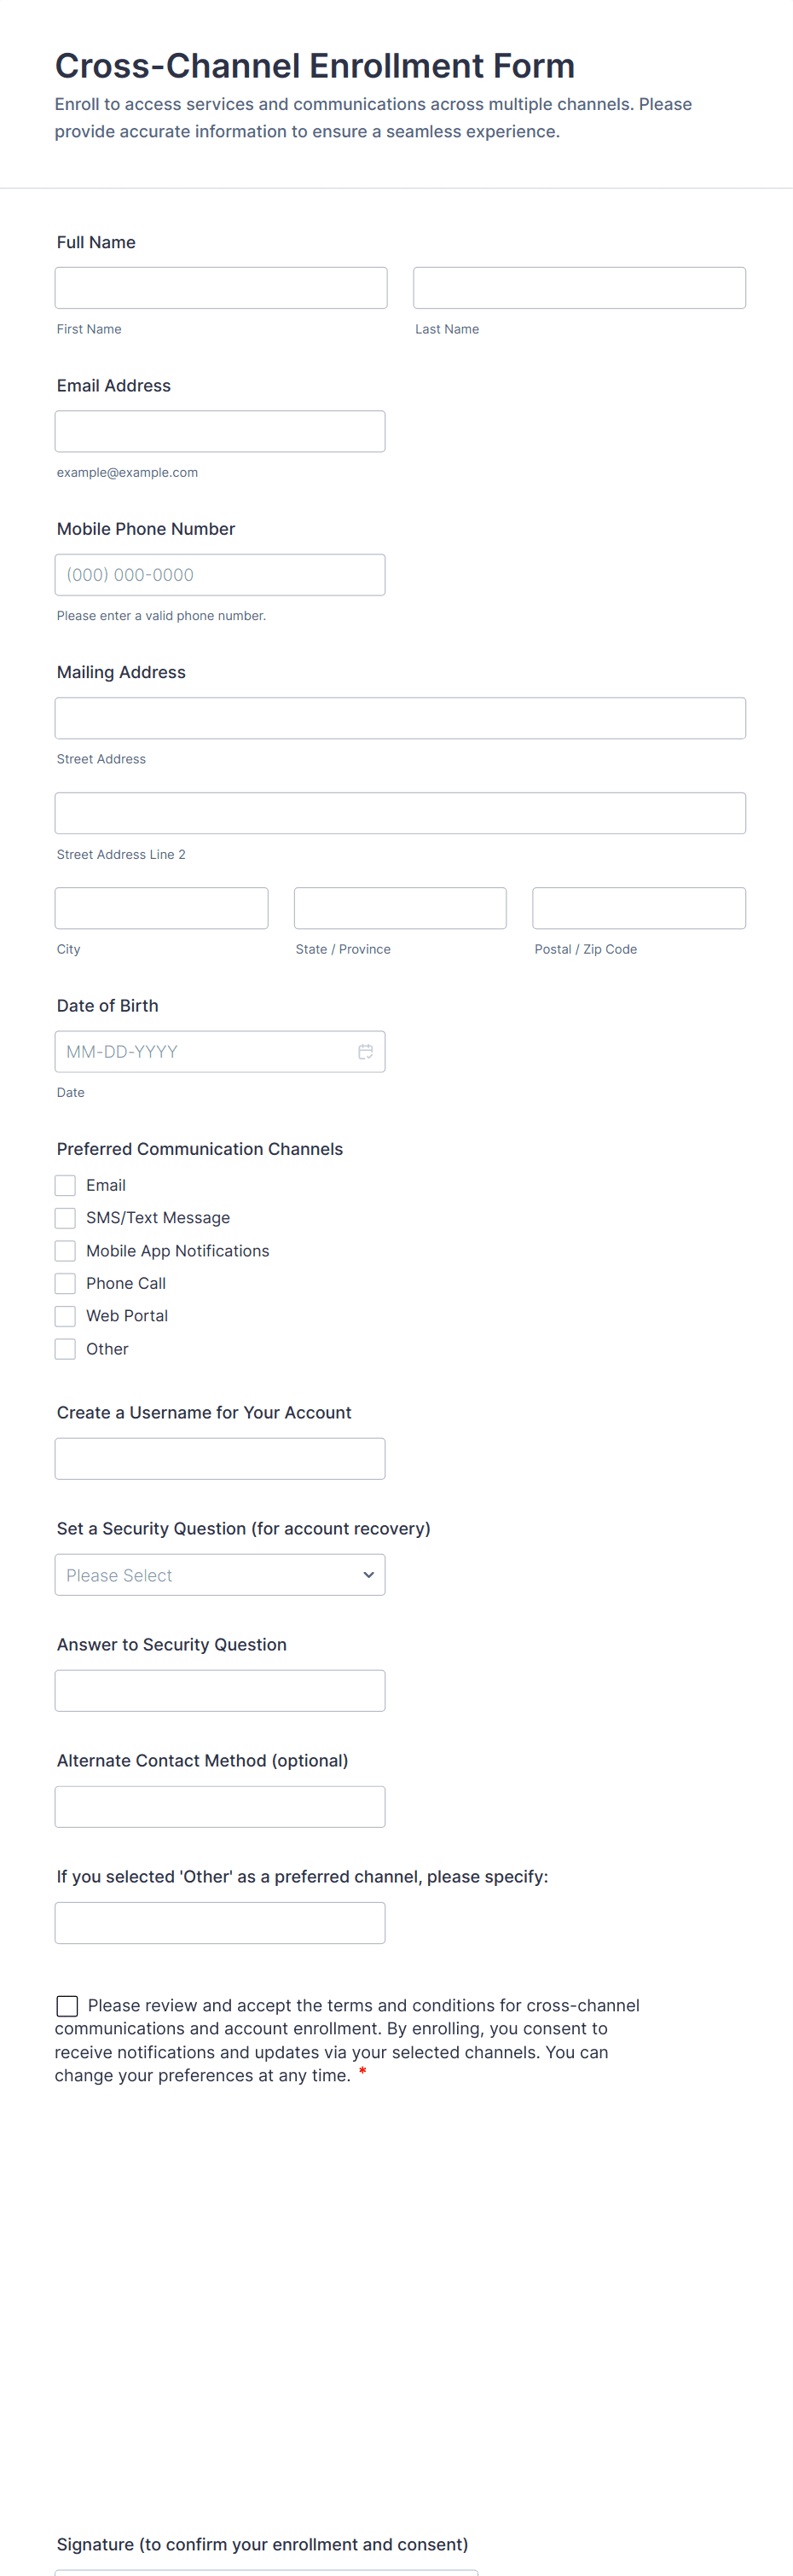Click the Postal / Zip Code field
Image resolution: width=793 pixels, height=2576 pixels.
(639, 908)
